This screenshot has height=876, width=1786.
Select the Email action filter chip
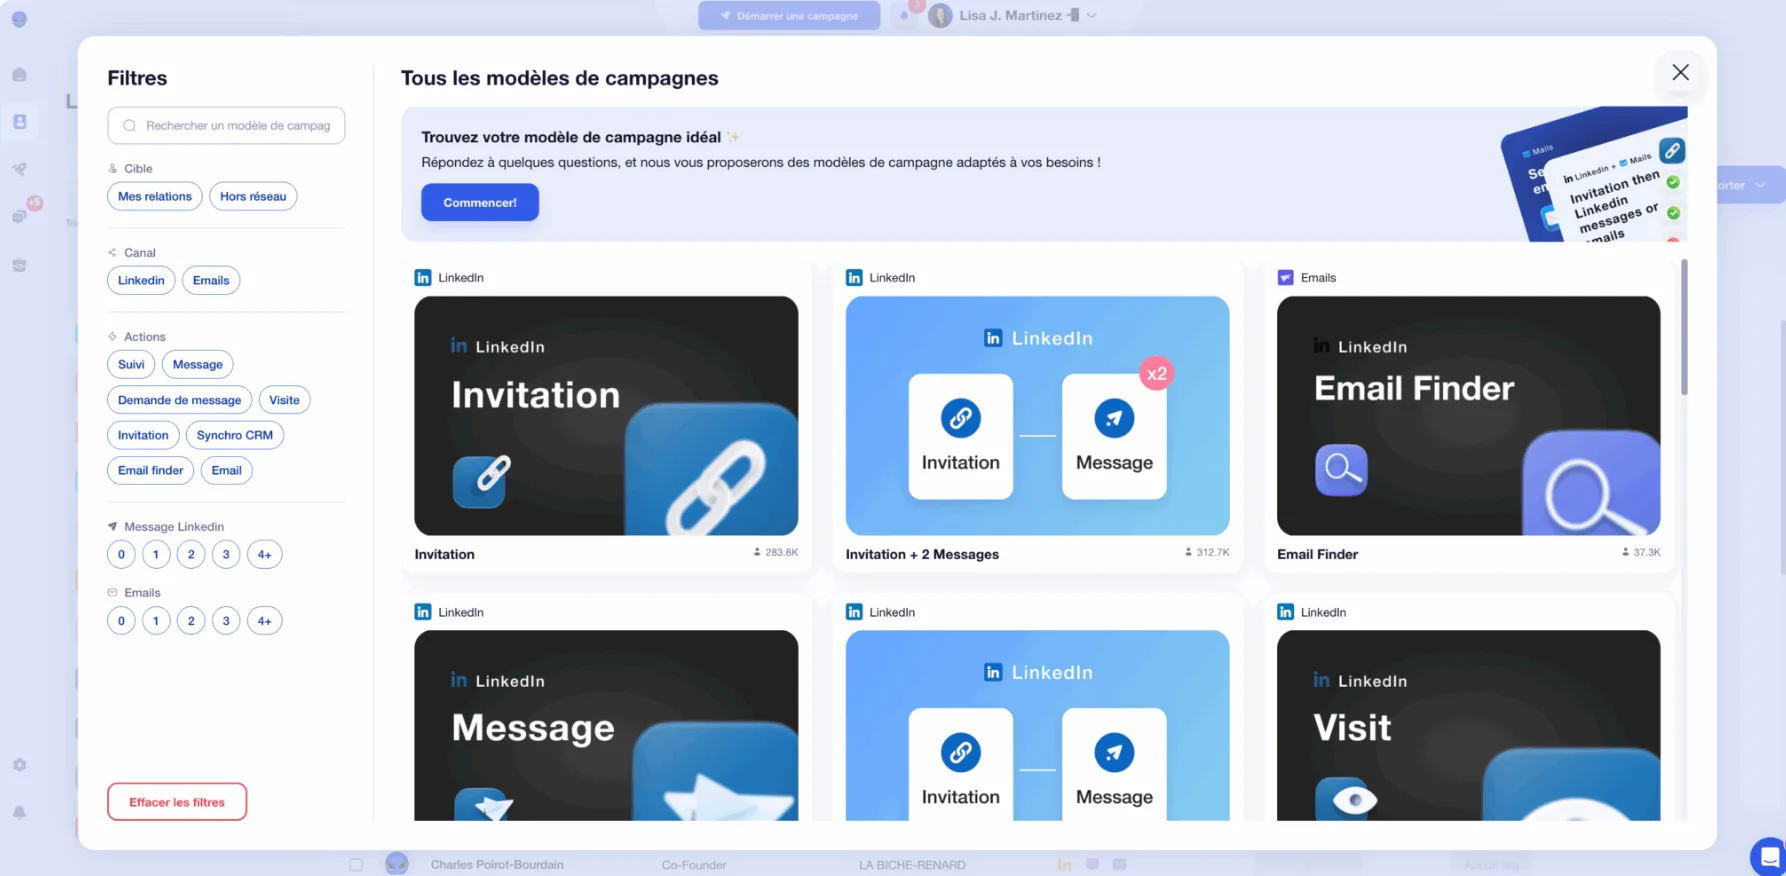click(x=227, y=470)
